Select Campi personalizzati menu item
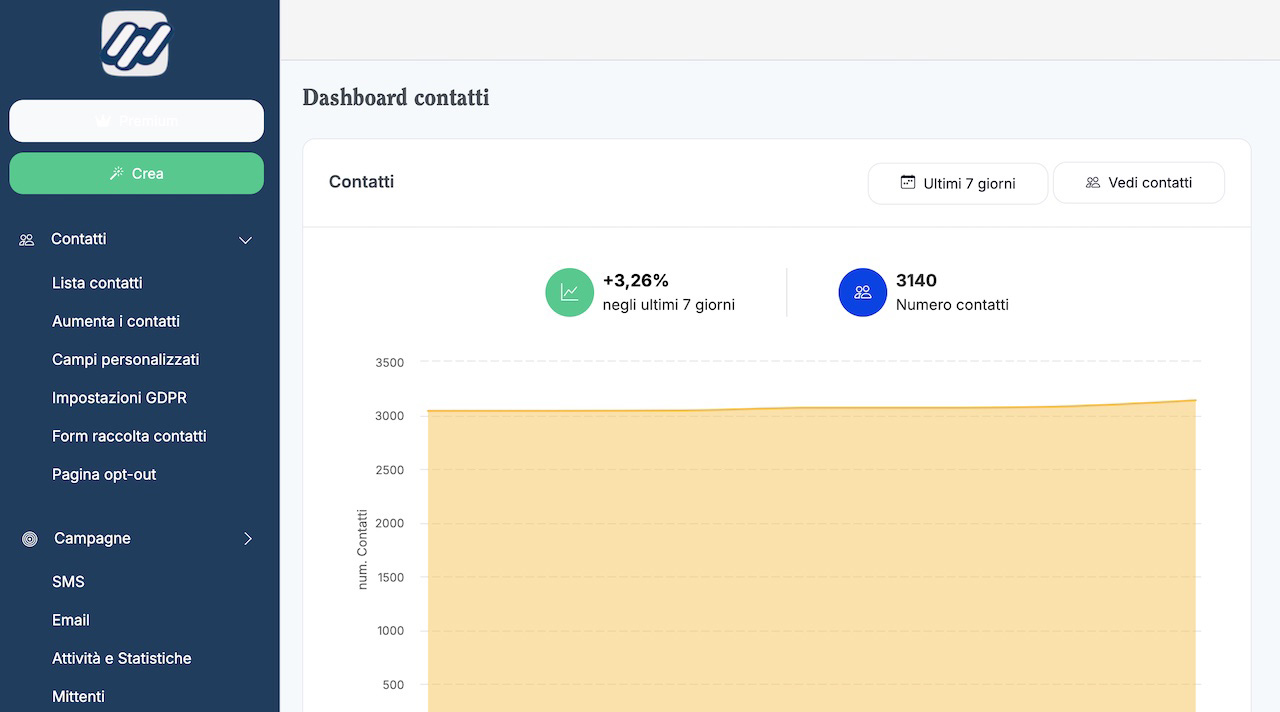 [125, 360]
